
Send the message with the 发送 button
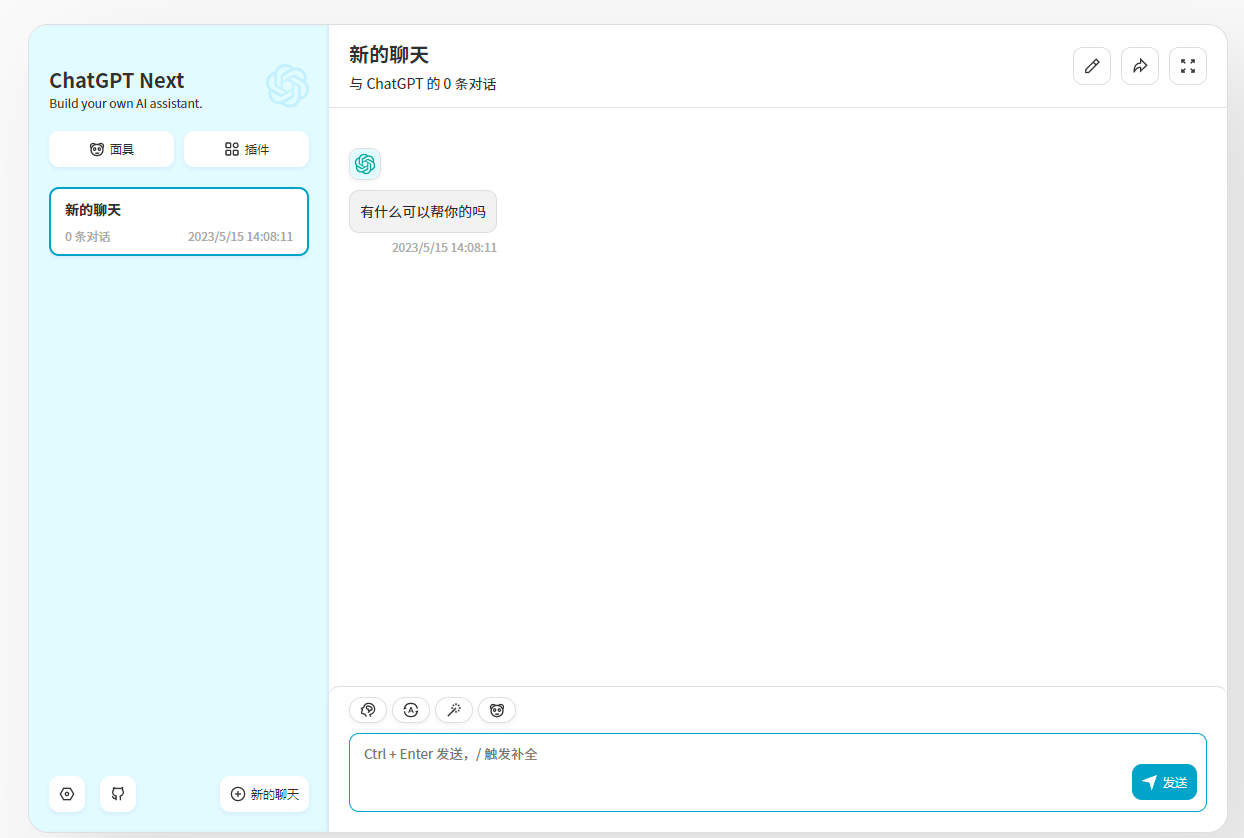click(1164, 782)
